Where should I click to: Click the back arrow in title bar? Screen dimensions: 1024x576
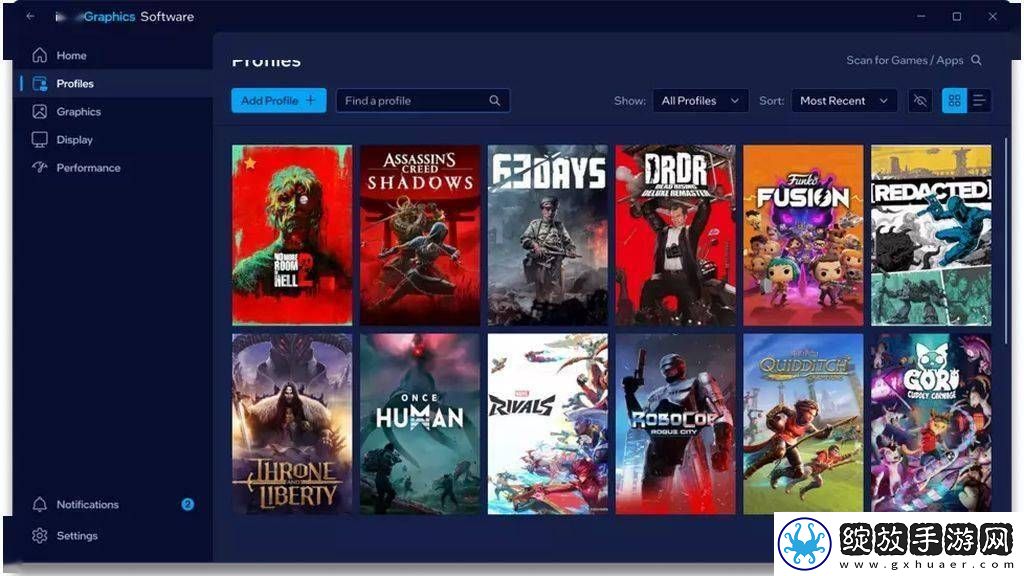[x=31, y=16]
